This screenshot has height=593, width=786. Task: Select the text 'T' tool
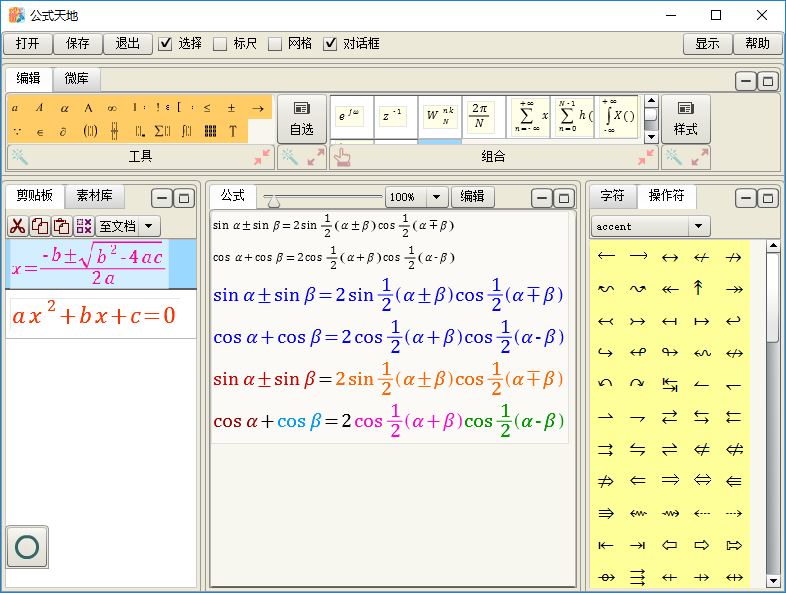coord(233,131)
